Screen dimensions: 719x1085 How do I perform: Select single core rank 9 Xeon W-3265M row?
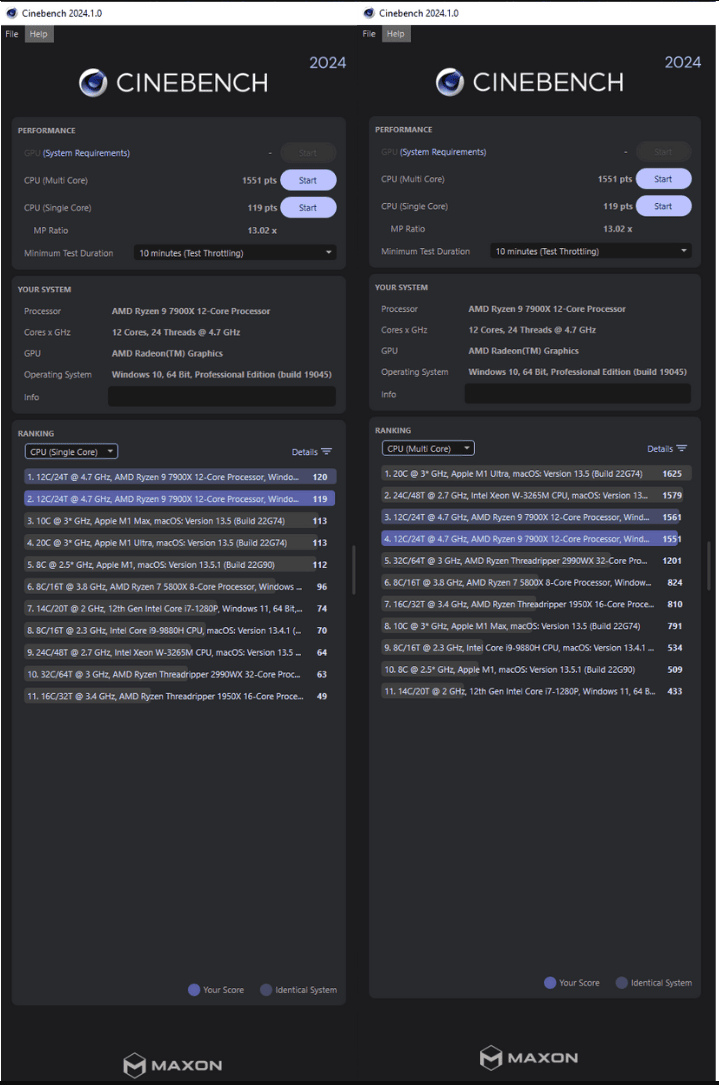click(180, 653)
